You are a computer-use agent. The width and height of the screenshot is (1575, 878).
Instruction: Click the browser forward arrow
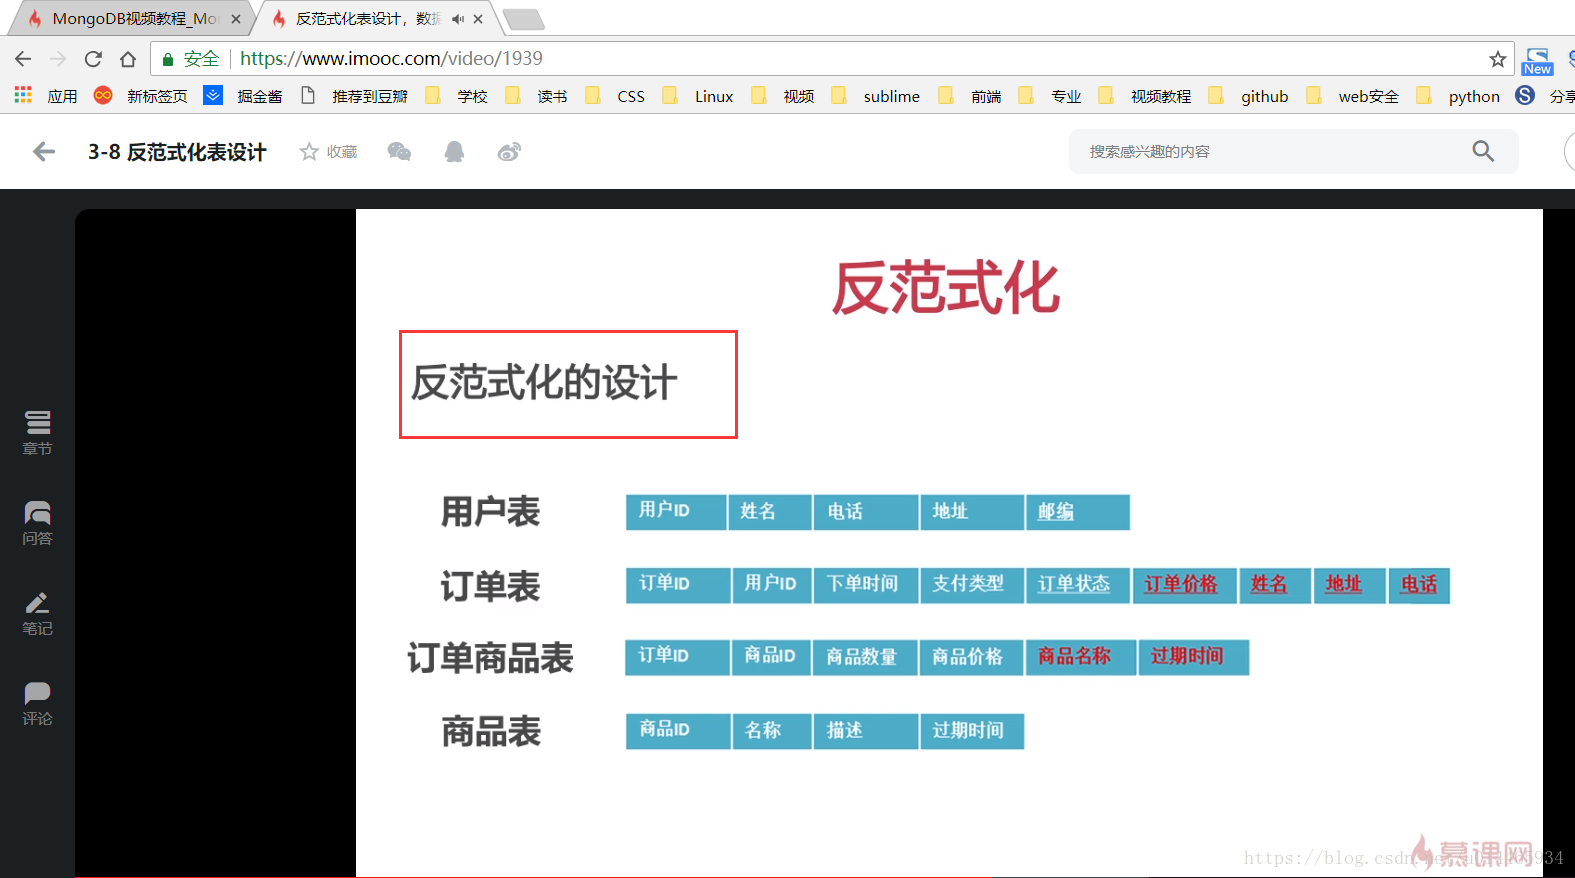58,59
